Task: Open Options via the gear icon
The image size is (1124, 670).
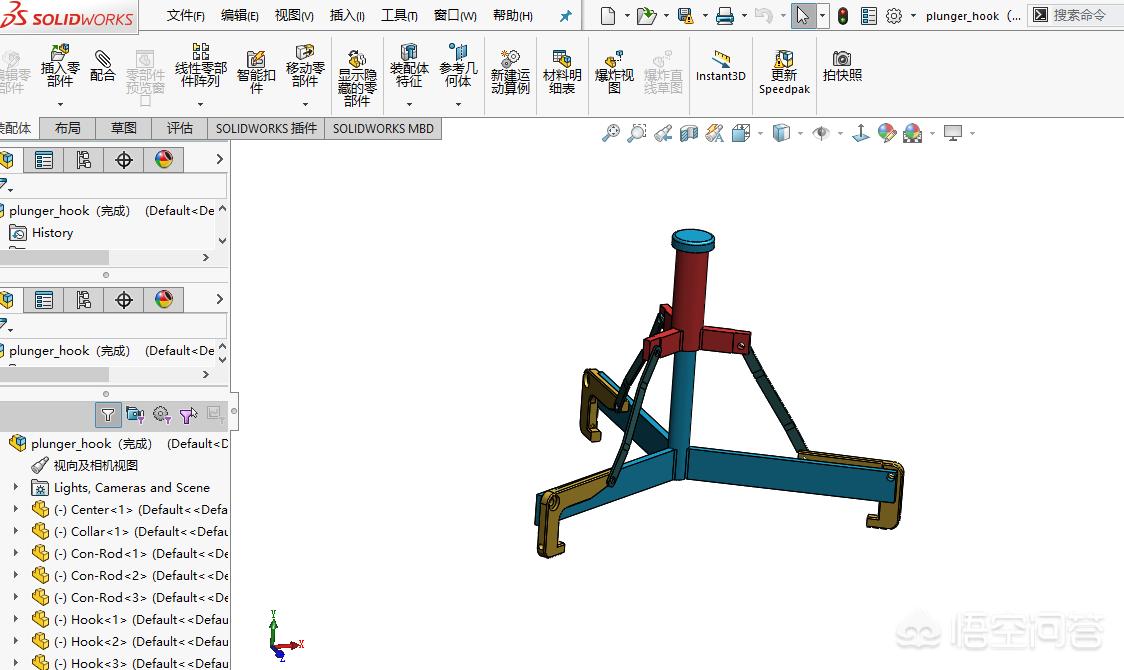Action: coord(894,16)
